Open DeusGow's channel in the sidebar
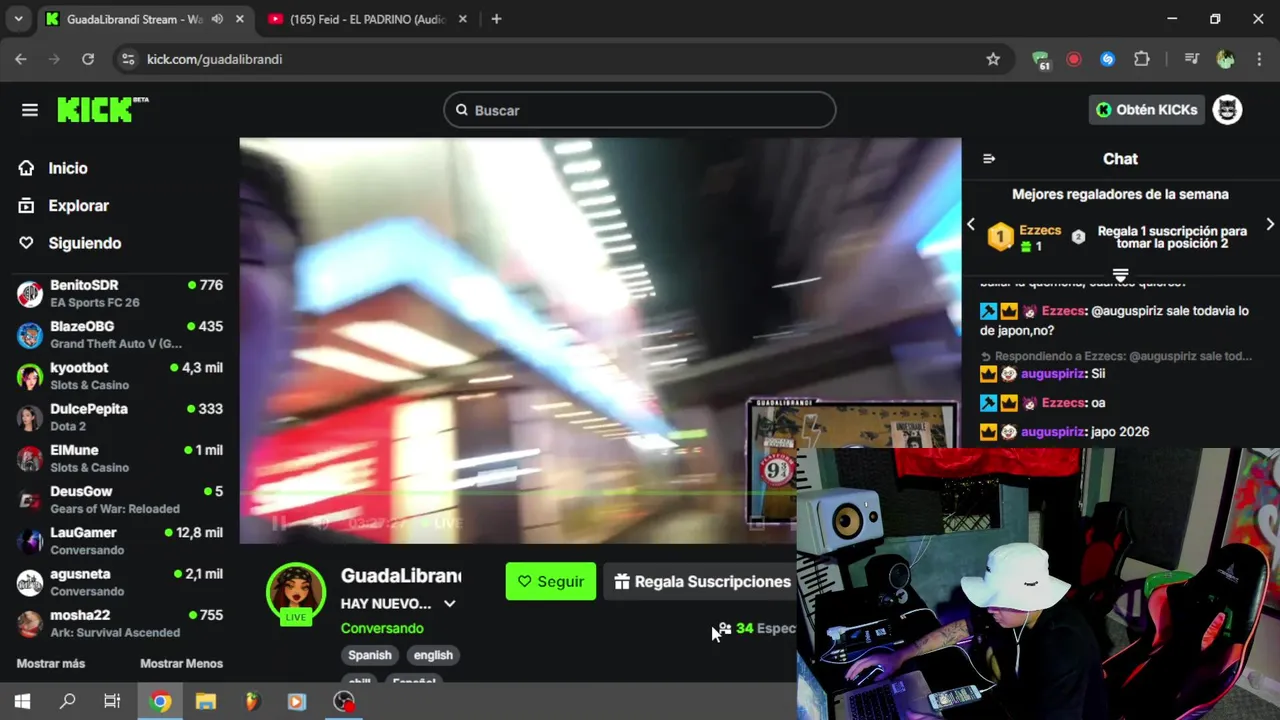 click(120, 499)
